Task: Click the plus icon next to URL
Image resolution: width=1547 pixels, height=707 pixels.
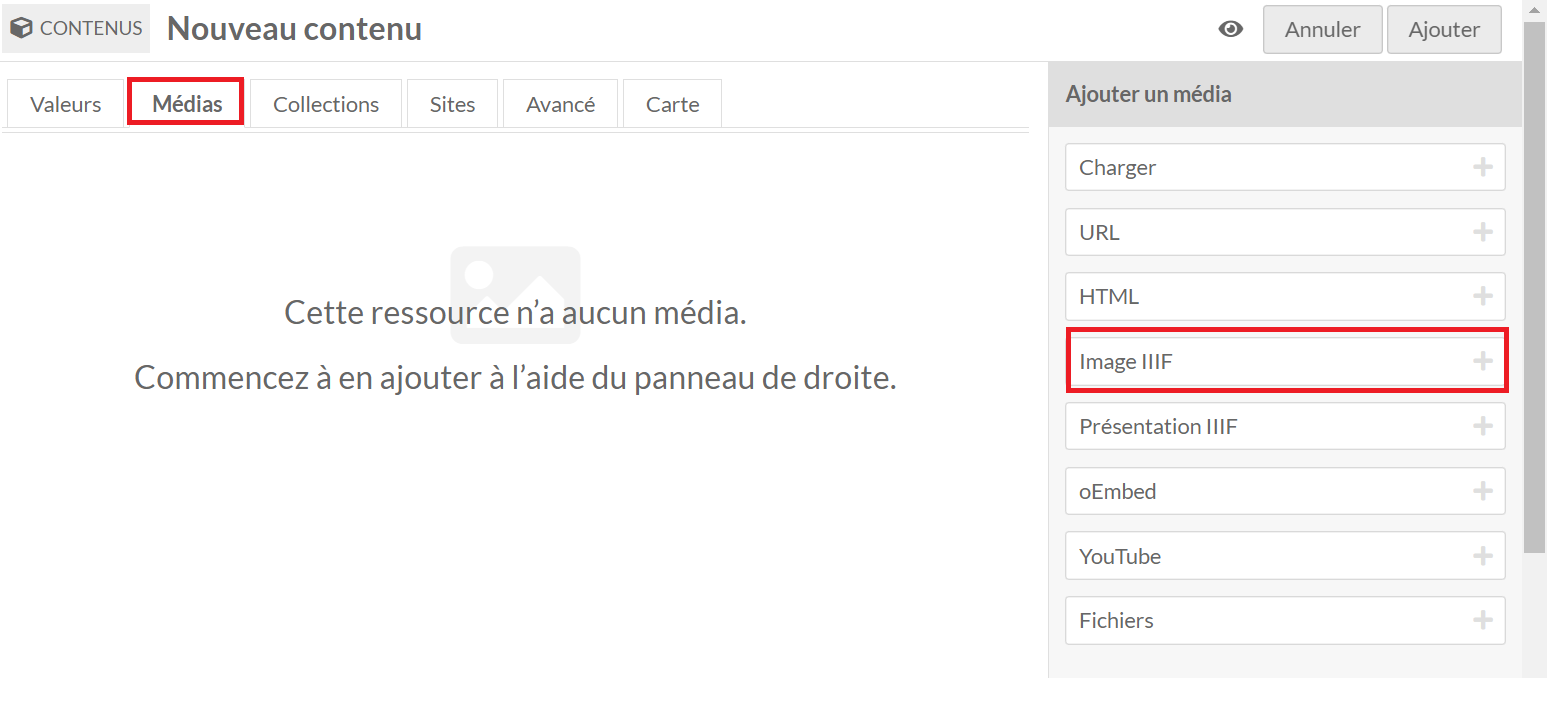Action: coord(1482,232)
